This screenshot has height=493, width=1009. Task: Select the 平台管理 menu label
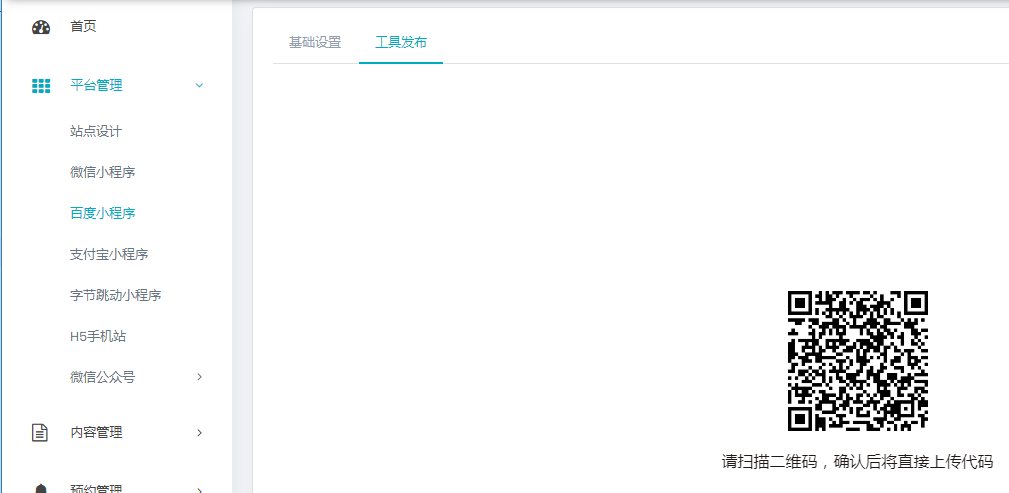click(96, 86)
